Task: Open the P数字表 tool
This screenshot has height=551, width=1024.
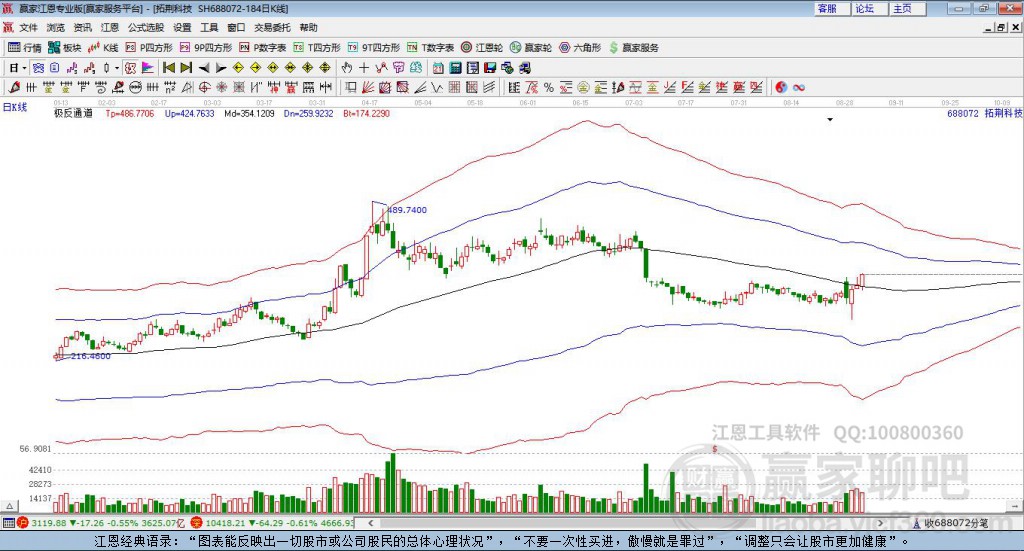Action: click(x=263, y=48)
